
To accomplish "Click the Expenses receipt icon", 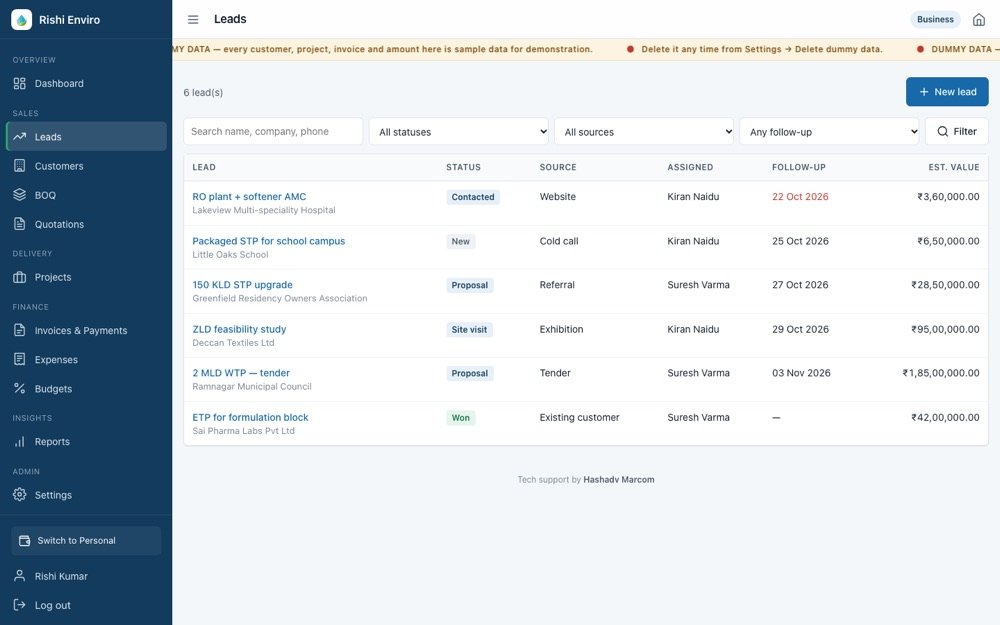I will pos(20,360).
